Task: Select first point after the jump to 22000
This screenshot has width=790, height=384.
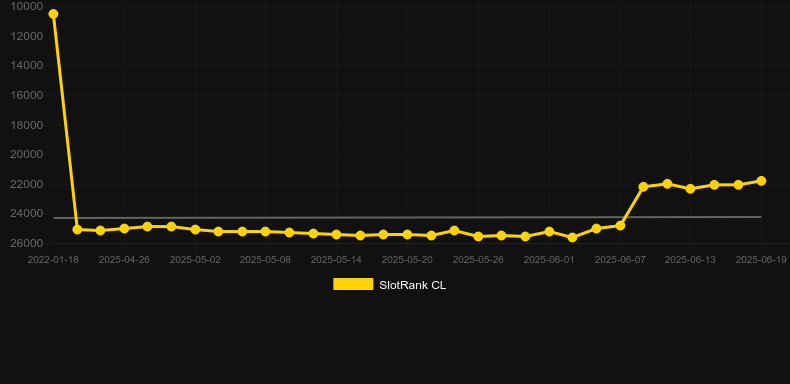Action: [x=643, y=186]
